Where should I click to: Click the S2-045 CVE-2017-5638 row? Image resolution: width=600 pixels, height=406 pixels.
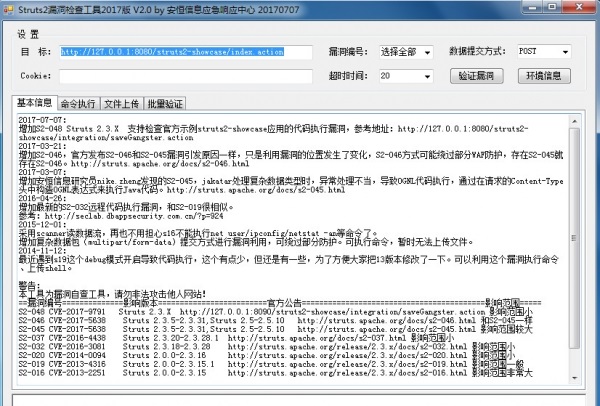click(276, 329)
